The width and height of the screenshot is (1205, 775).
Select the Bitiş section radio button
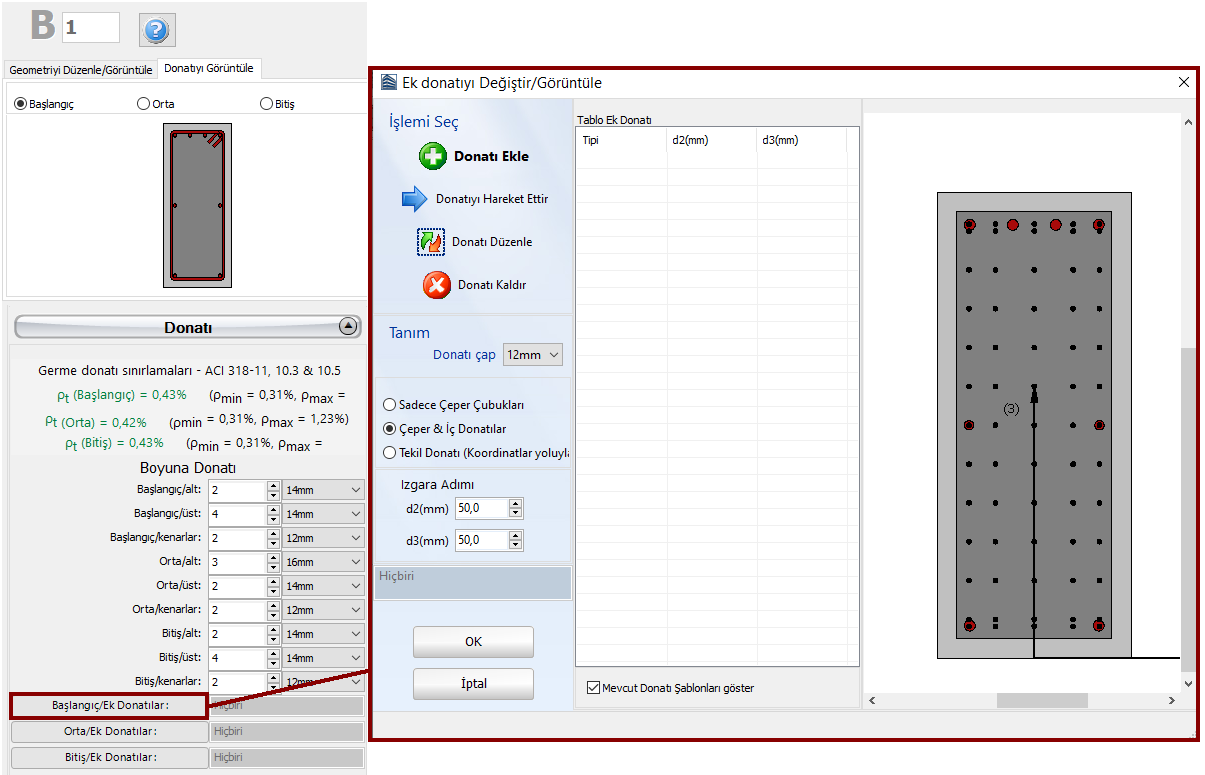266,104
